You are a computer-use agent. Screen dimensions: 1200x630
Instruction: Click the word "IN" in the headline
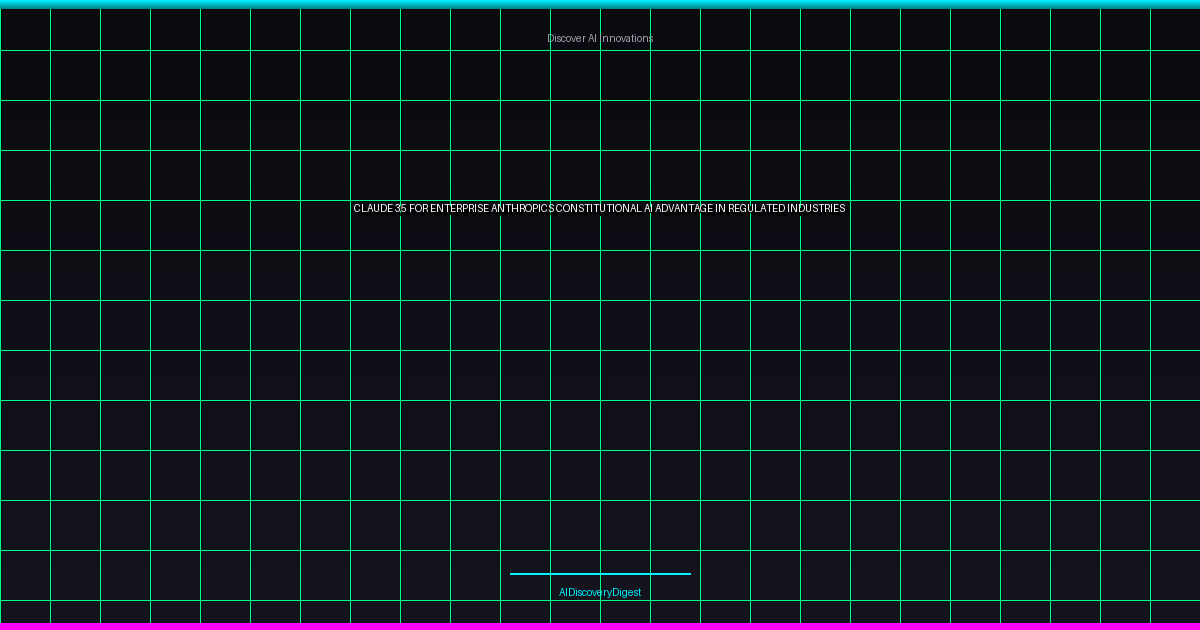720,209
